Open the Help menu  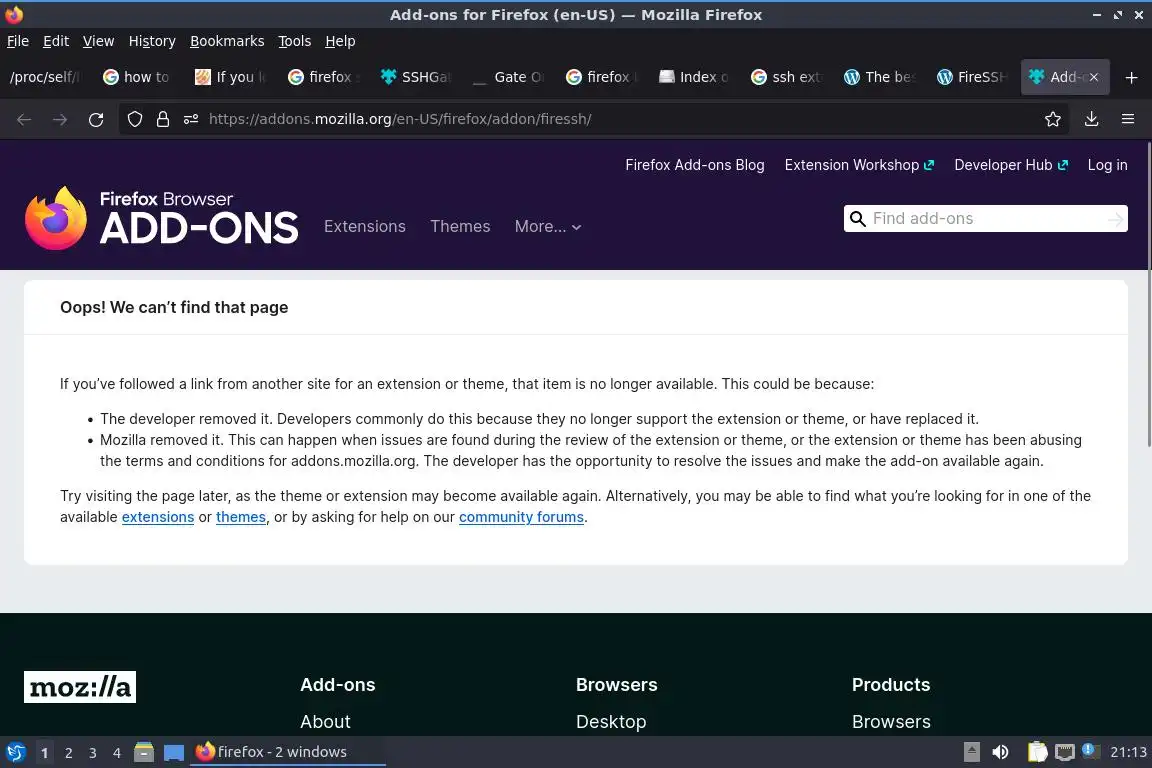tap(340, 41)
